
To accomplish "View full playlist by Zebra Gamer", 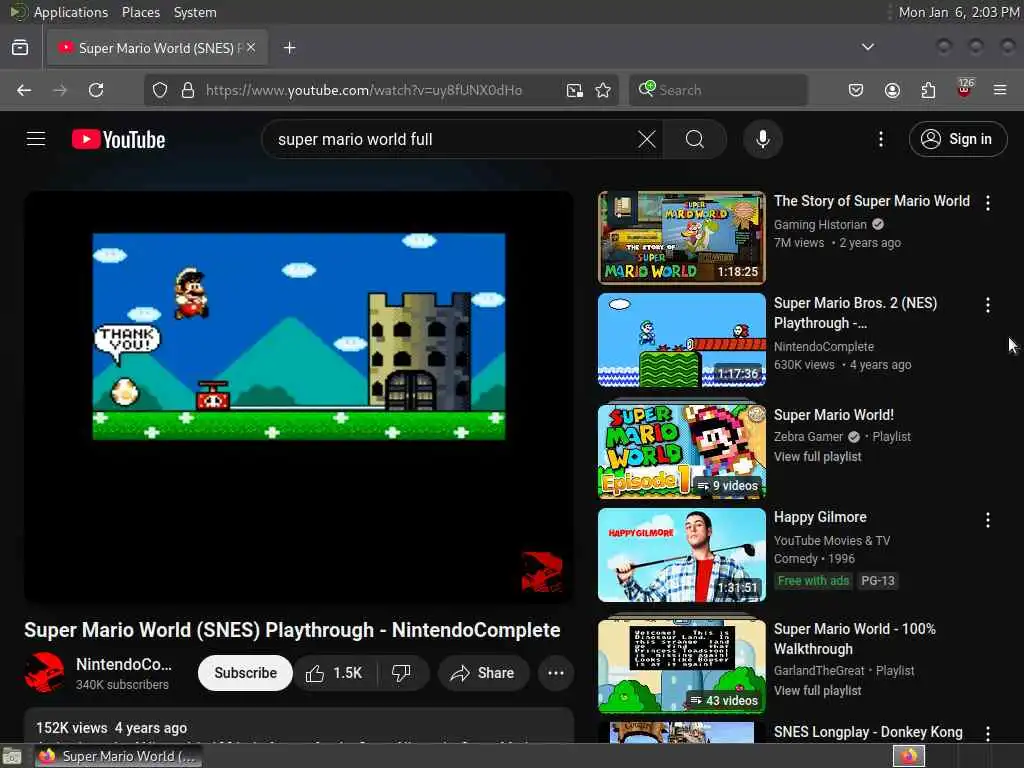I will [x=818, y=456].
